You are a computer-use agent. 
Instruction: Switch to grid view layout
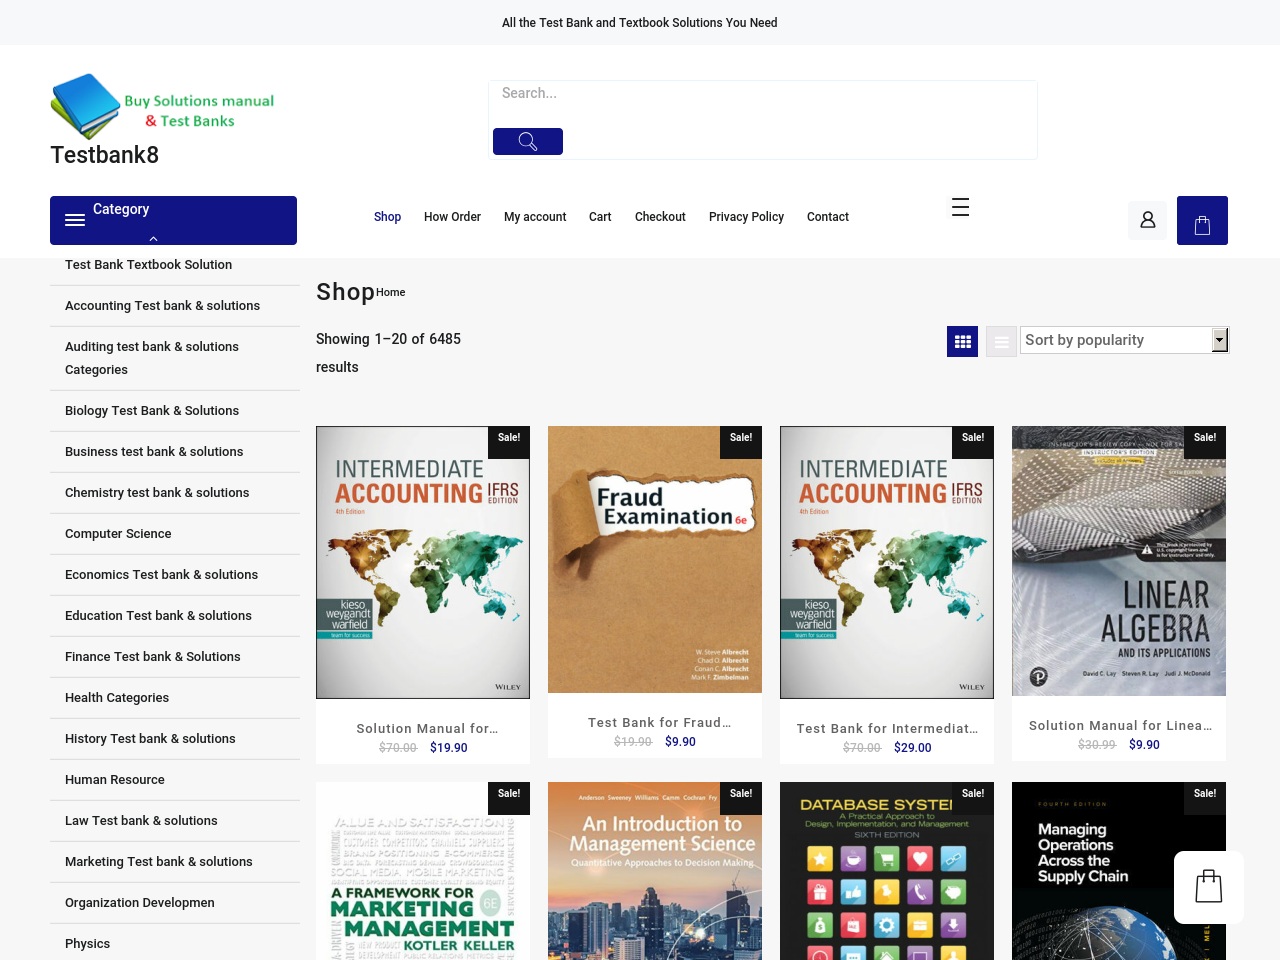coord(963,341)
